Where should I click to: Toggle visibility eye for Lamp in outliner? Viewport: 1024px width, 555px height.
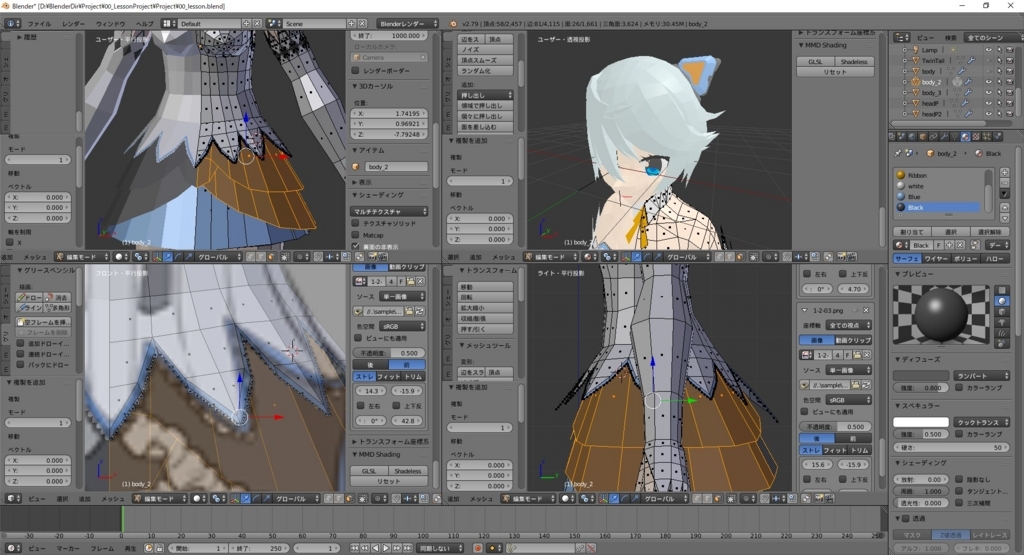pos(989,50)
